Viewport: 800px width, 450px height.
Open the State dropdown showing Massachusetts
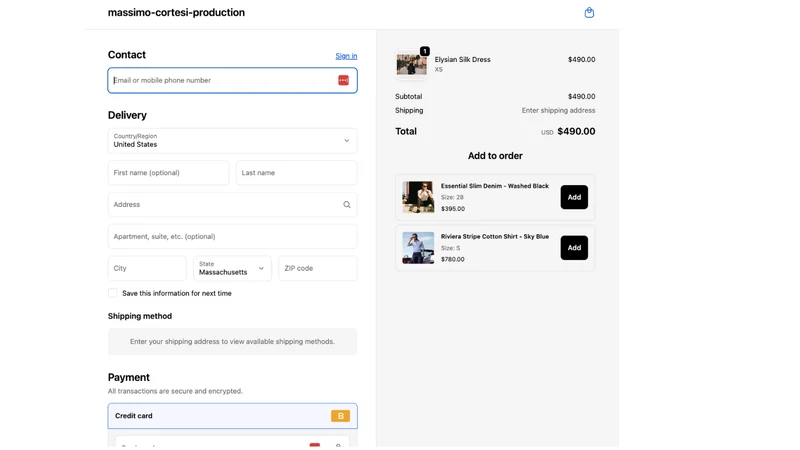232,268
